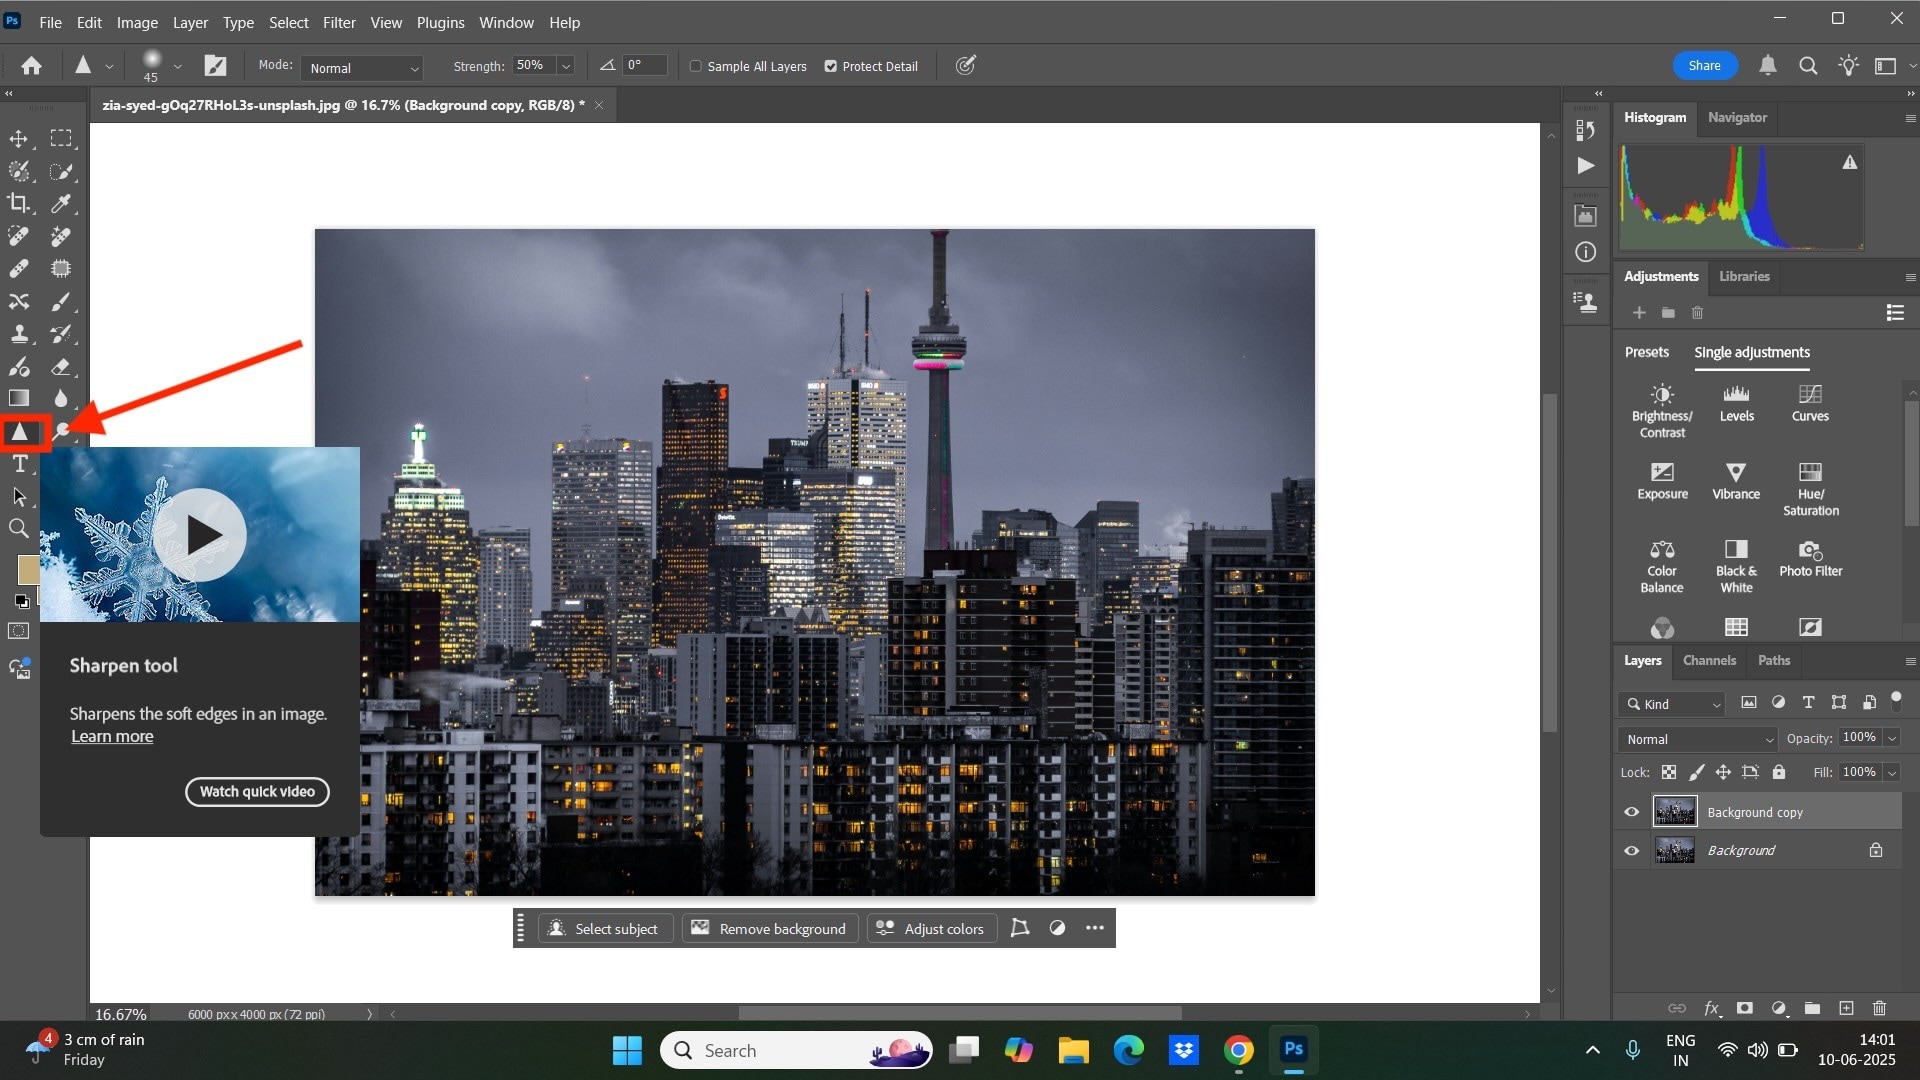Toggle lock image pixels brush icon
Viewport: 1920px width, 1080px height.
coord(1696,772)
